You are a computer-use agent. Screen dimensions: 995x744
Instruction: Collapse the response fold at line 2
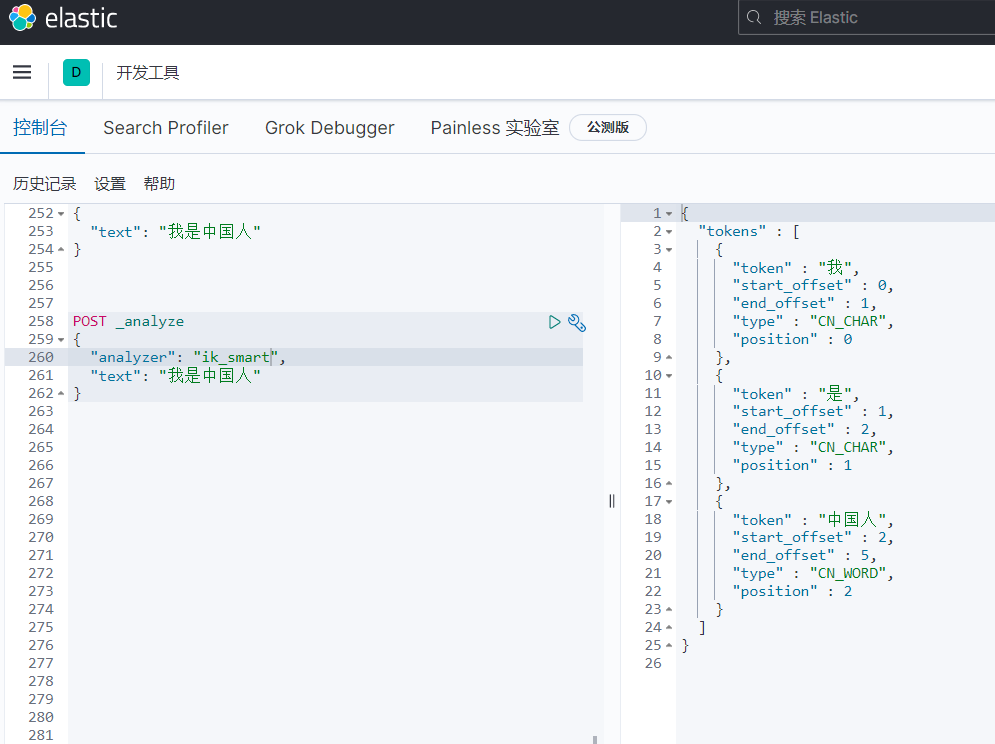669,232
